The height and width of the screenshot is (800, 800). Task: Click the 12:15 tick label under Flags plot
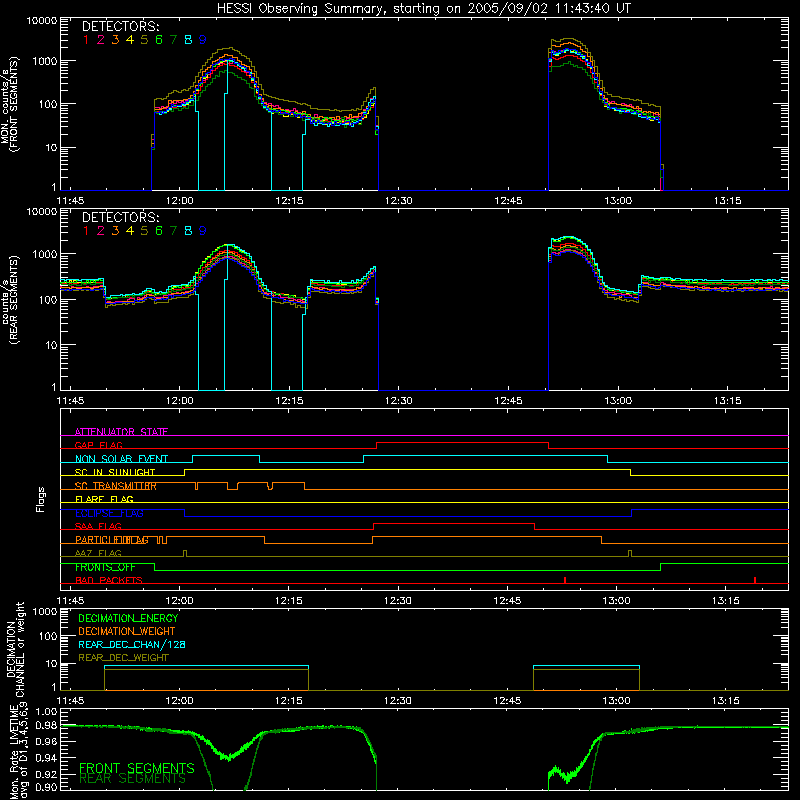click(288, 601)
